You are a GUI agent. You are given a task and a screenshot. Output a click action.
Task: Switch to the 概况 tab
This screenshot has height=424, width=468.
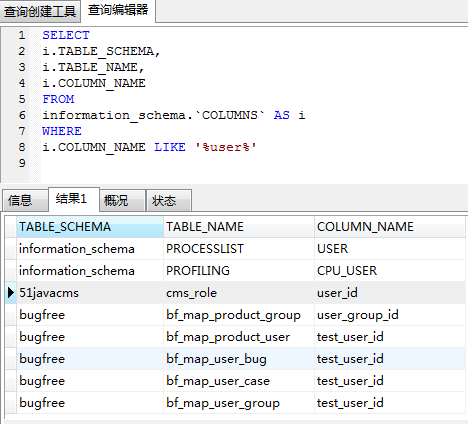(x=122, y=200)
